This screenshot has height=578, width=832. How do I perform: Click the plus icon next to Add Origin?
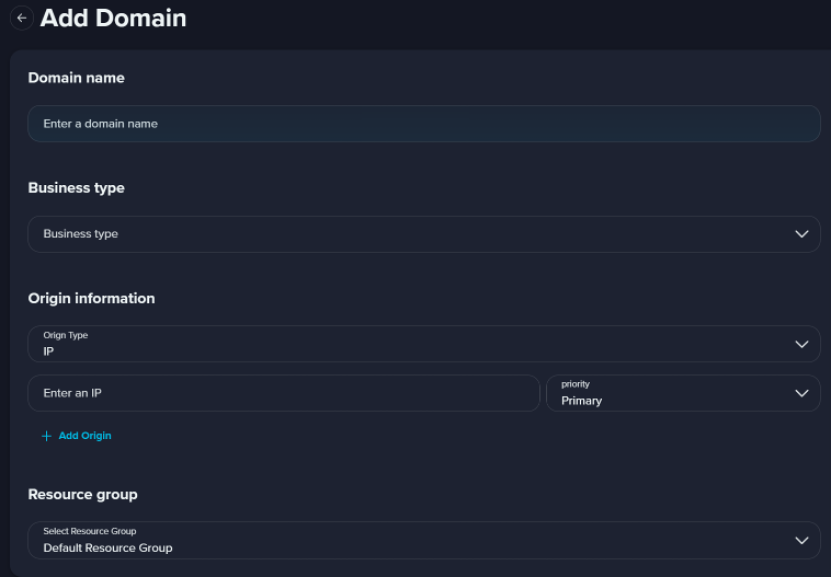(47, 436)
